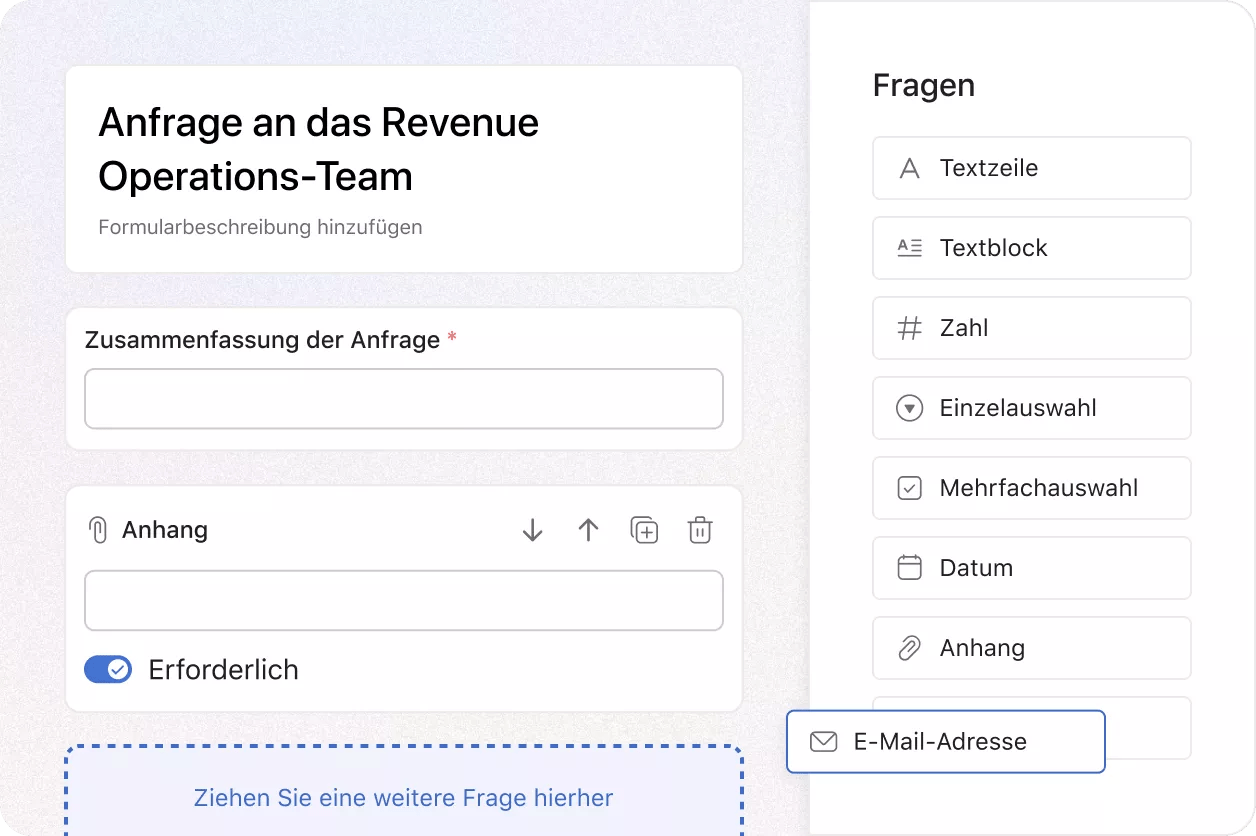Select the E-Mail-Adresse question chip
Viewport: 1256px width, 836px height.
coord(946,742)
